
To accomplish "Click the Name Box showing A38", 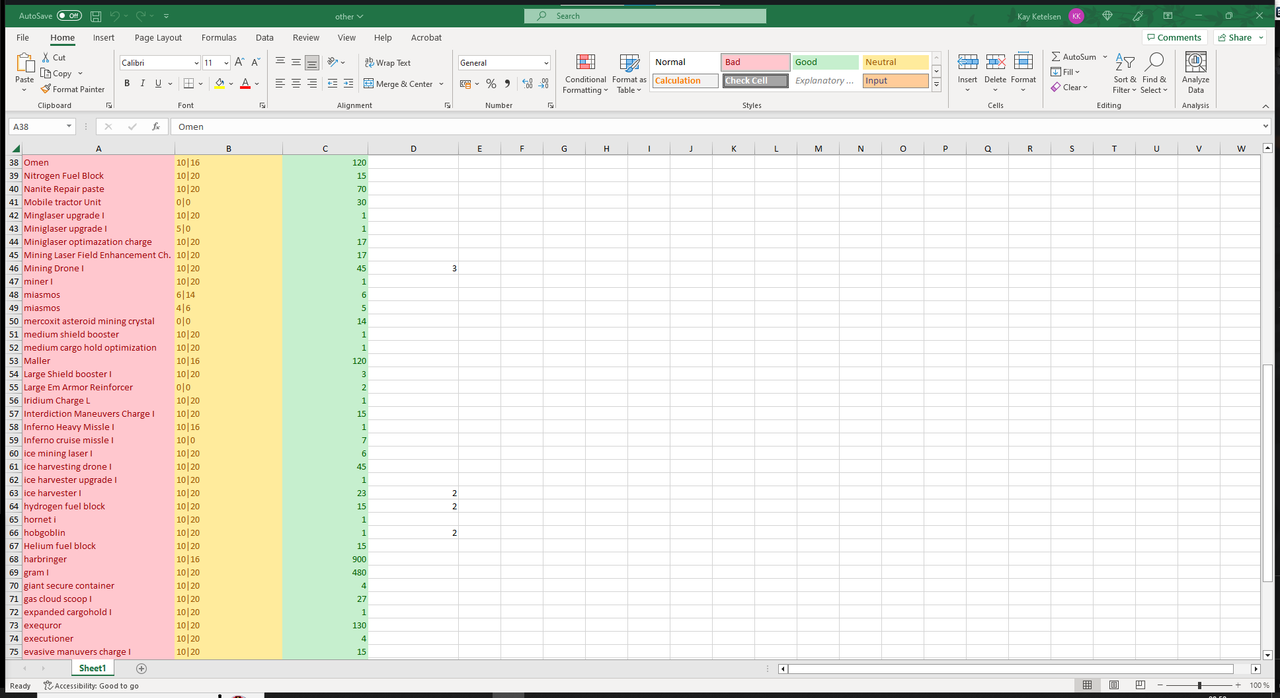I will point(41,127).
